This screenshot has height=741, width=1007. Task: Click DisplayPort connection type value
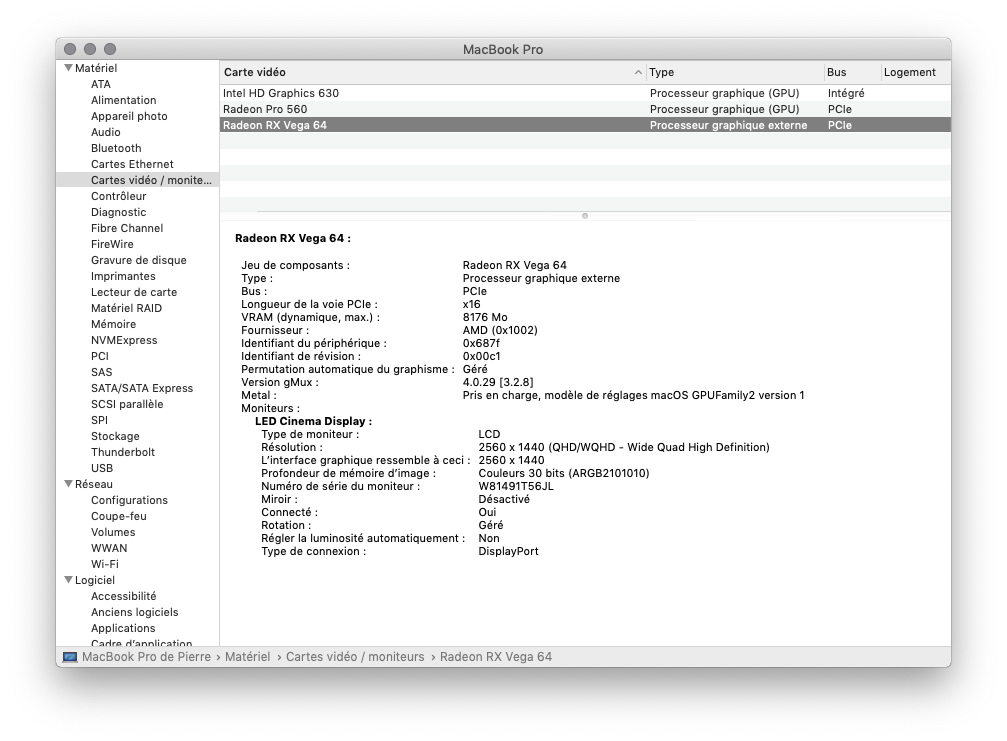508,551
